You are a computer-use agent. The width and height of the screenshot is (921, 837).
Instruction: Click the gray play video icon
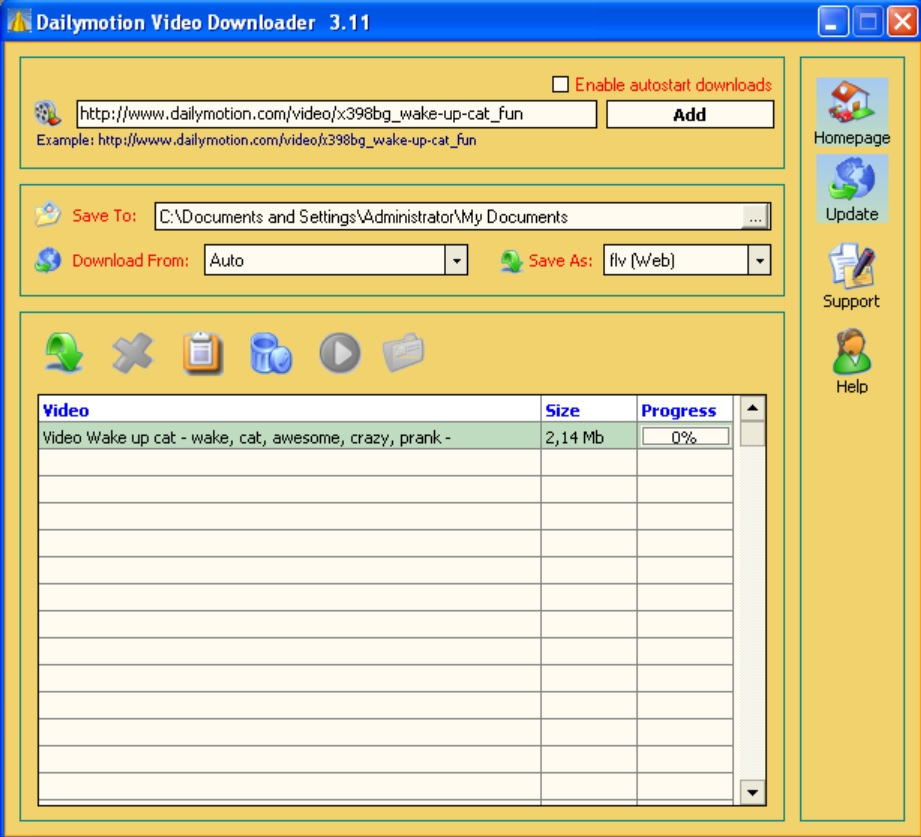[339, 354]
